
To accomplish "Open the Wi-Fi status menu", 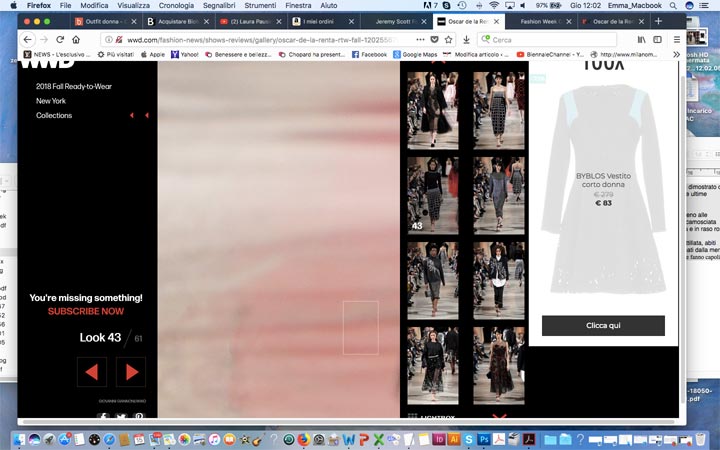I will (x=494, y=6).
